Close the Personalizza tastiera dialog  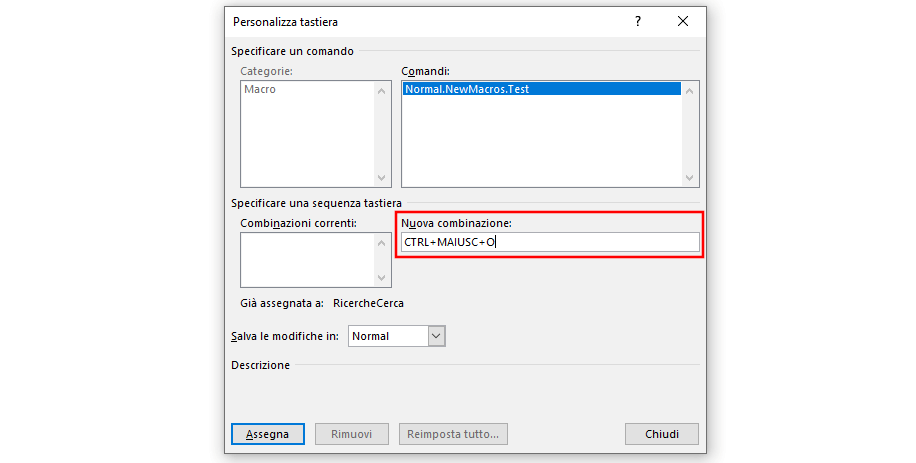682,22
